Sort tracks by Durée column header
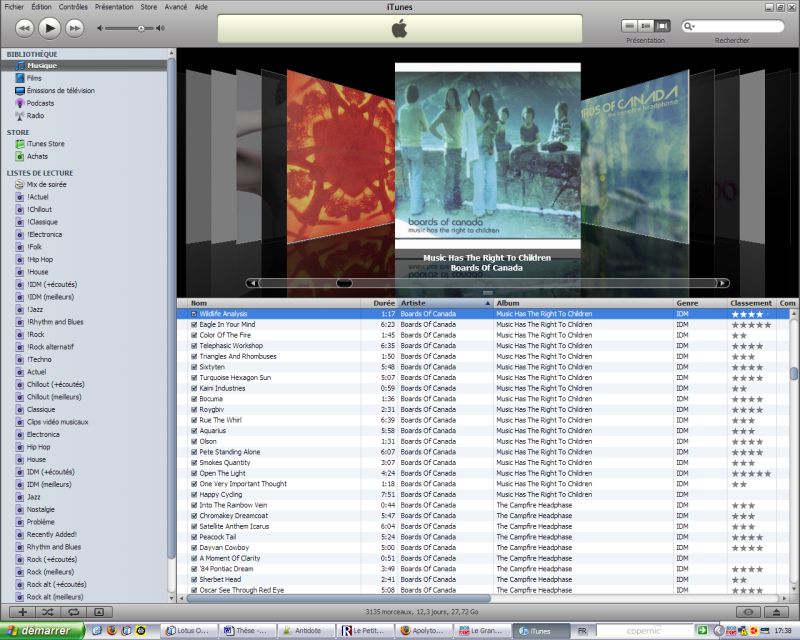The width and height of the screenshot is (800, 640). click(384, 303)
